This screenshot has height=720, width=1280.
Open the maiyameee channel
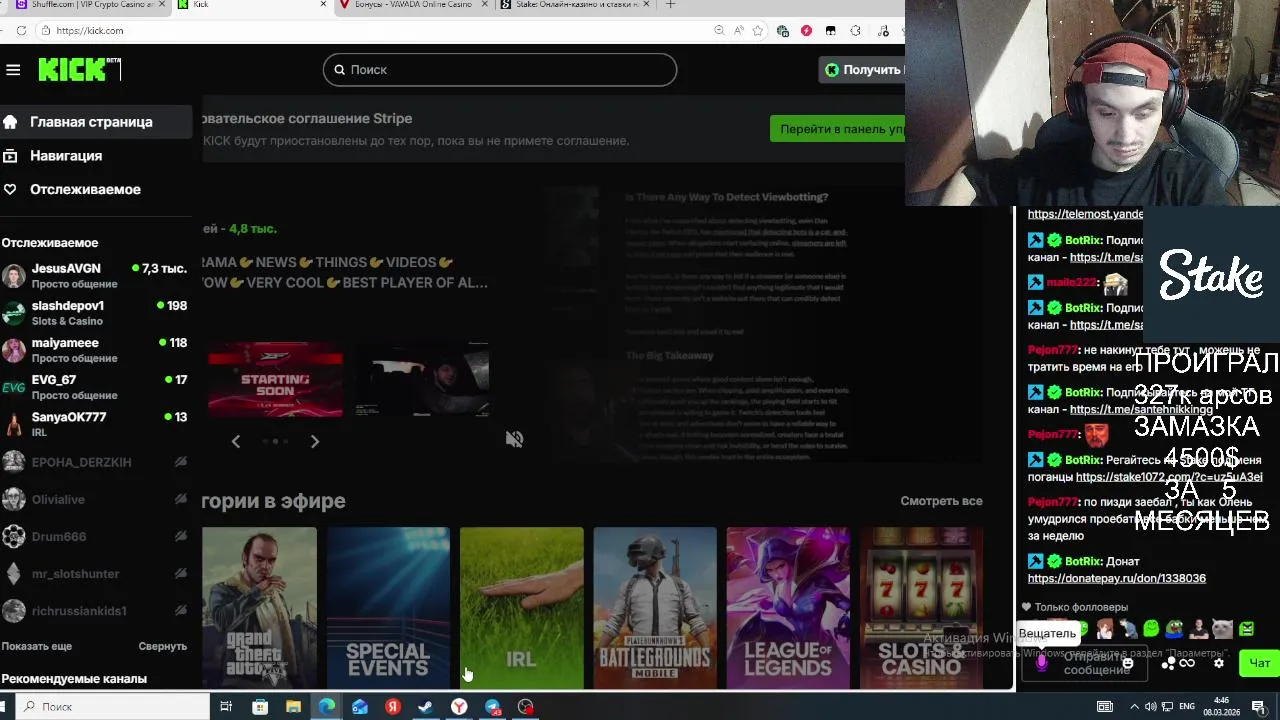click(95, 350)
